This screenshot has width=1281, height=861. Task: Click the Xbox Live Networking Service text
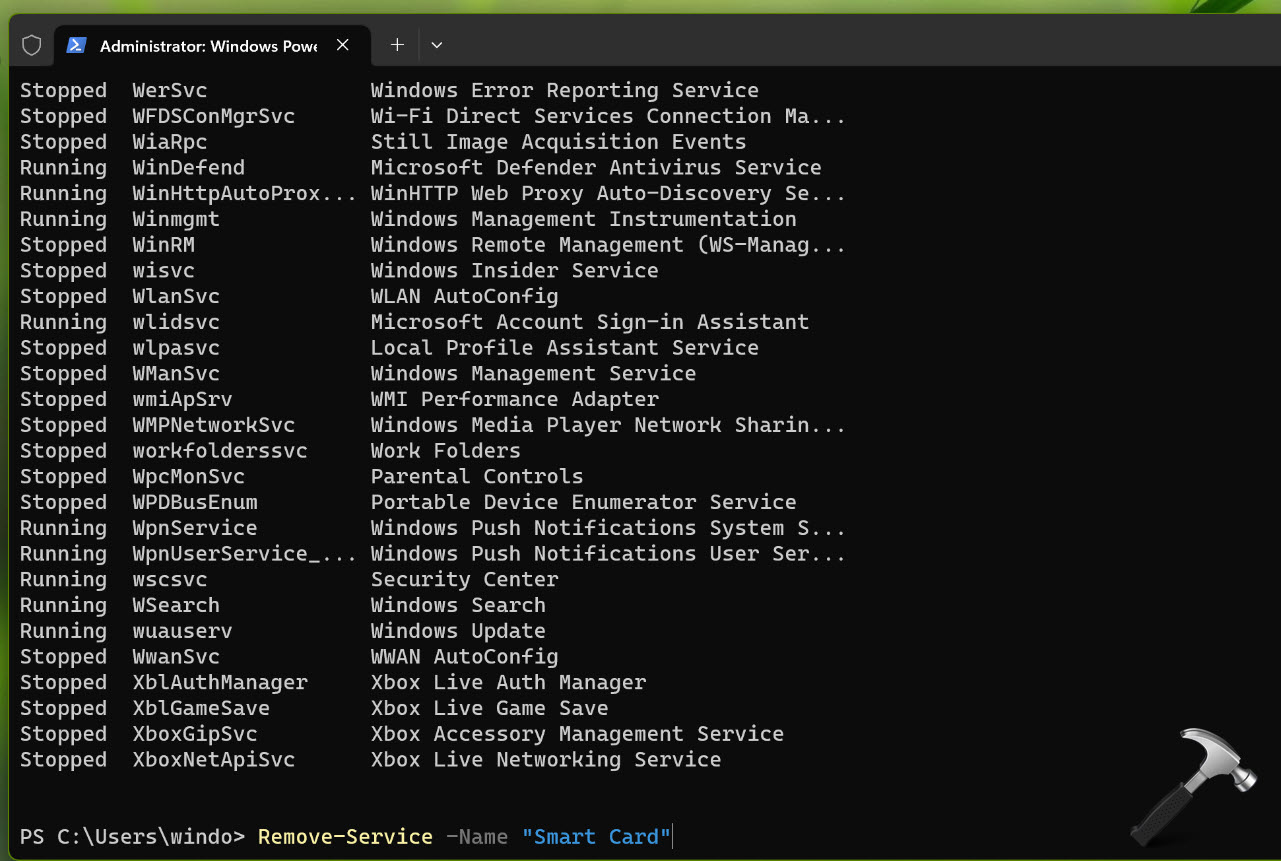click(545, 760)
